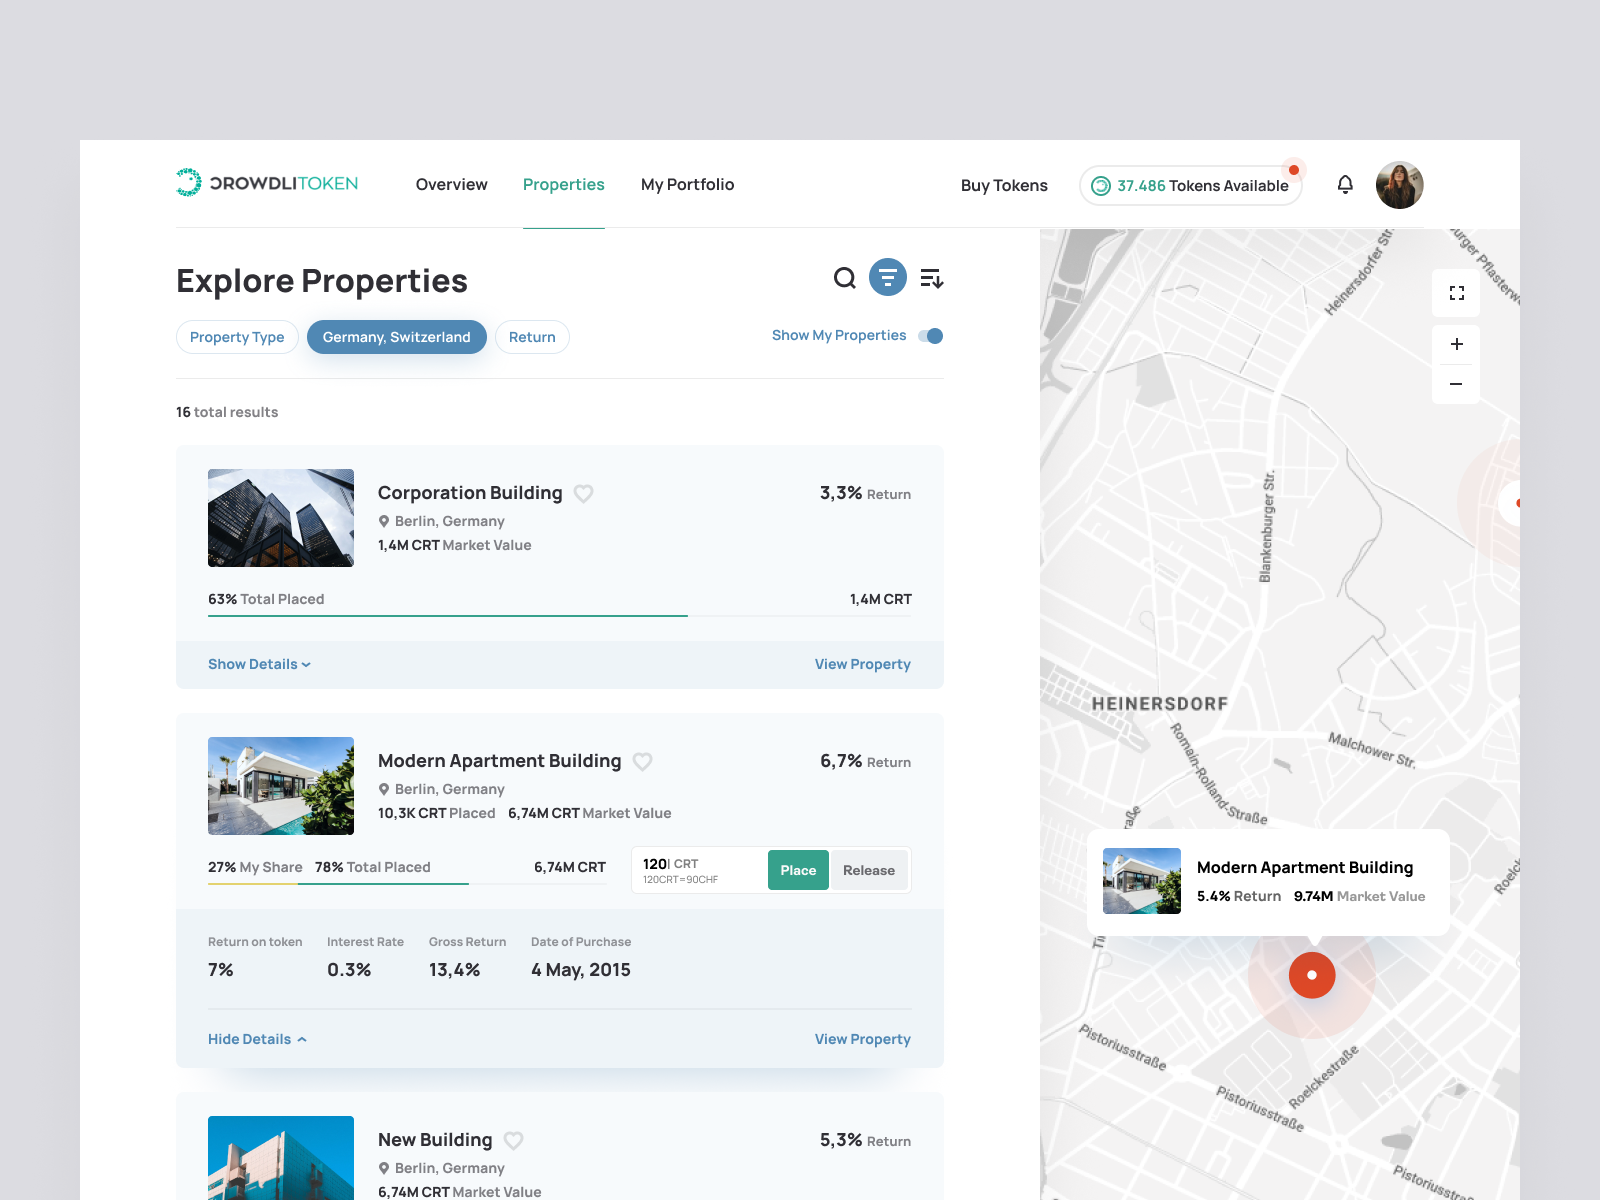Click the Place button for Modern Apartment Building
Screen dimensions: 1600x1200
797,870
